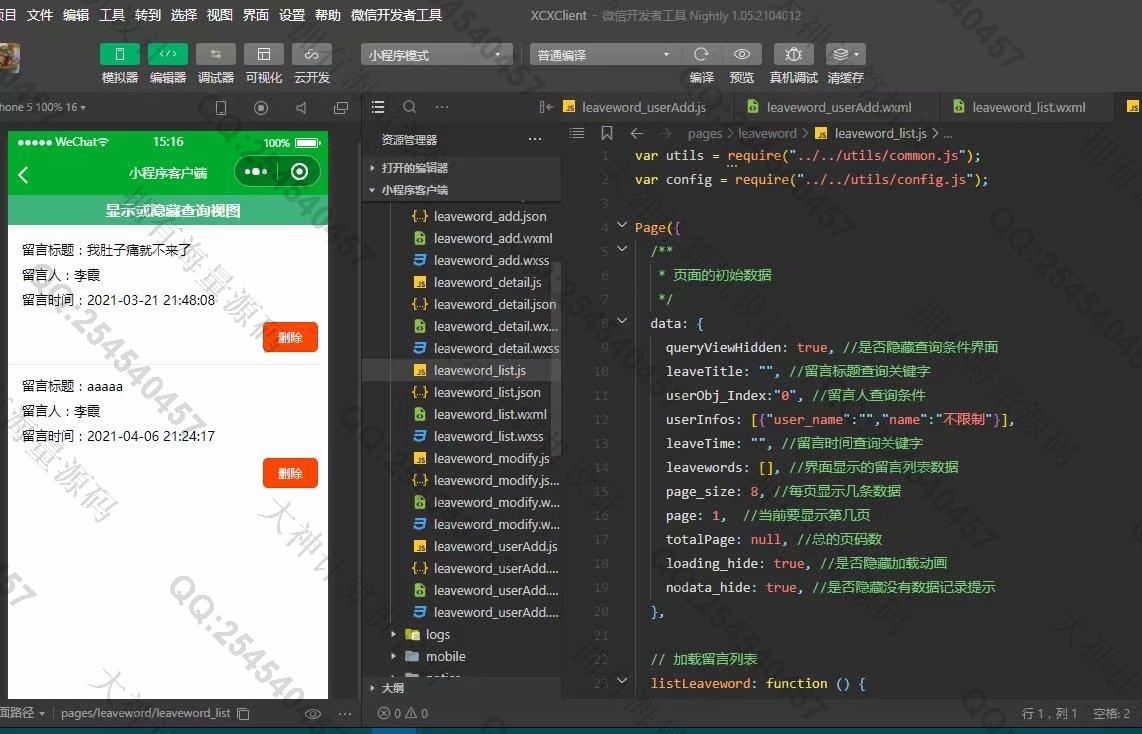Switch to leaveword_userAdd.js tab
This screenshot has height=734, width=1142.
click(644, 107)
